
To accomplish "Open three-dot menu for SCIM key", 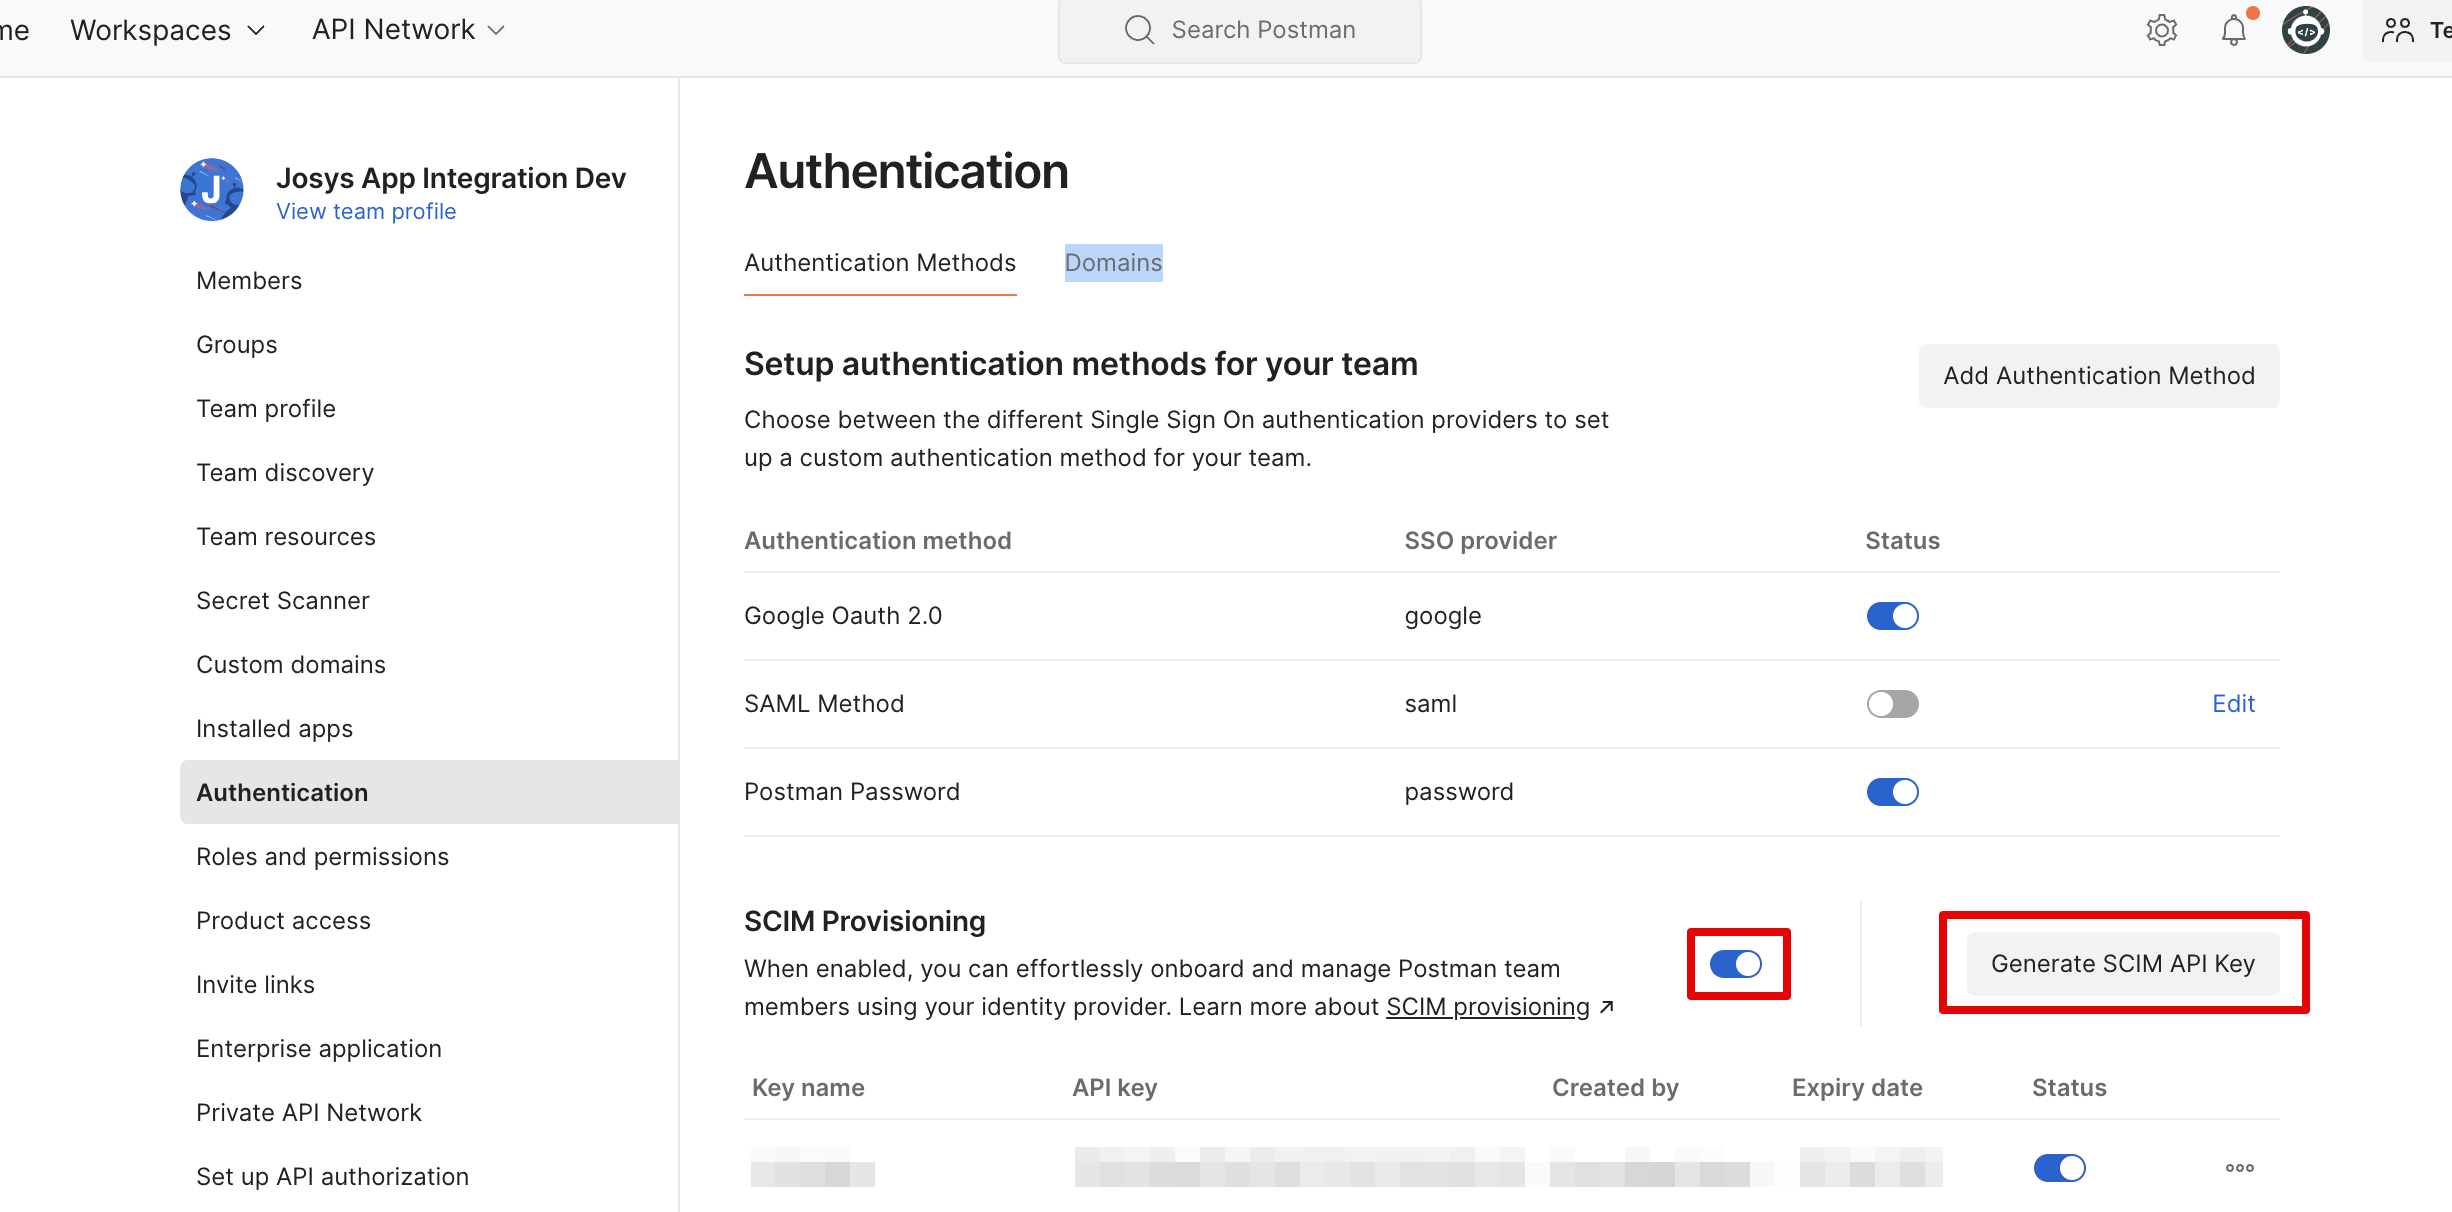I will (2239, 1168).
